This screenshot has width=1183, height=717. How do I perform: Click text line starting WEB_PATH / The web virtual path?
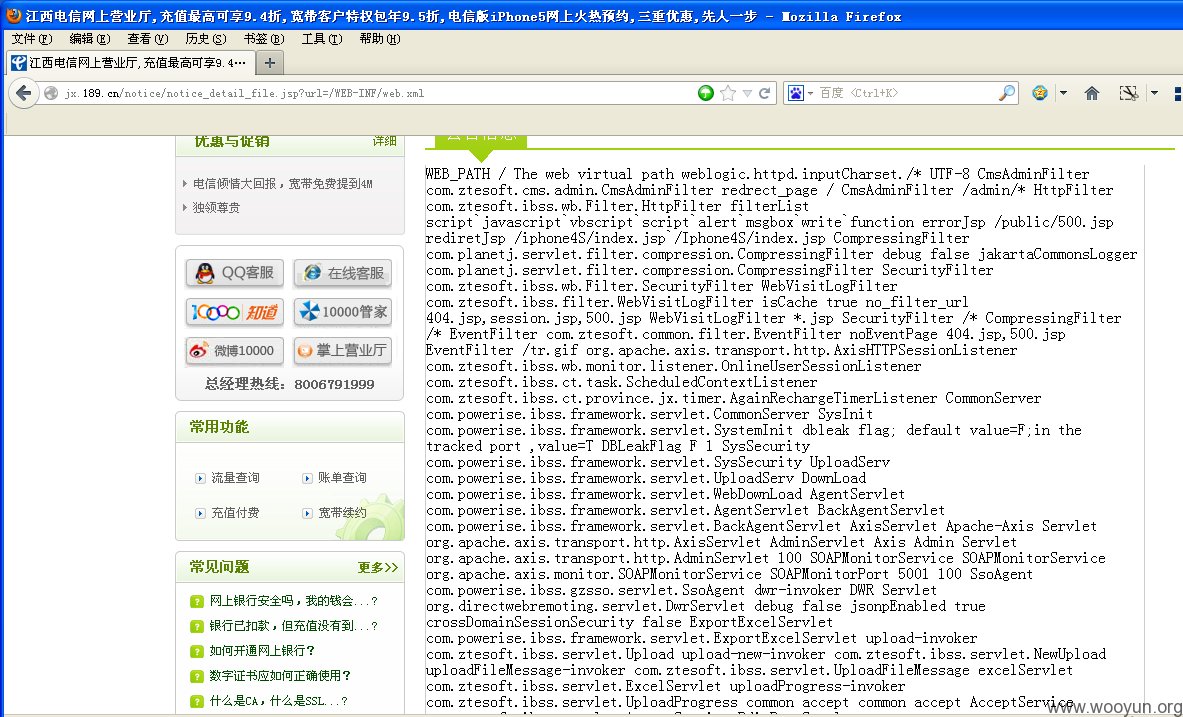click(x=757, y=174)
